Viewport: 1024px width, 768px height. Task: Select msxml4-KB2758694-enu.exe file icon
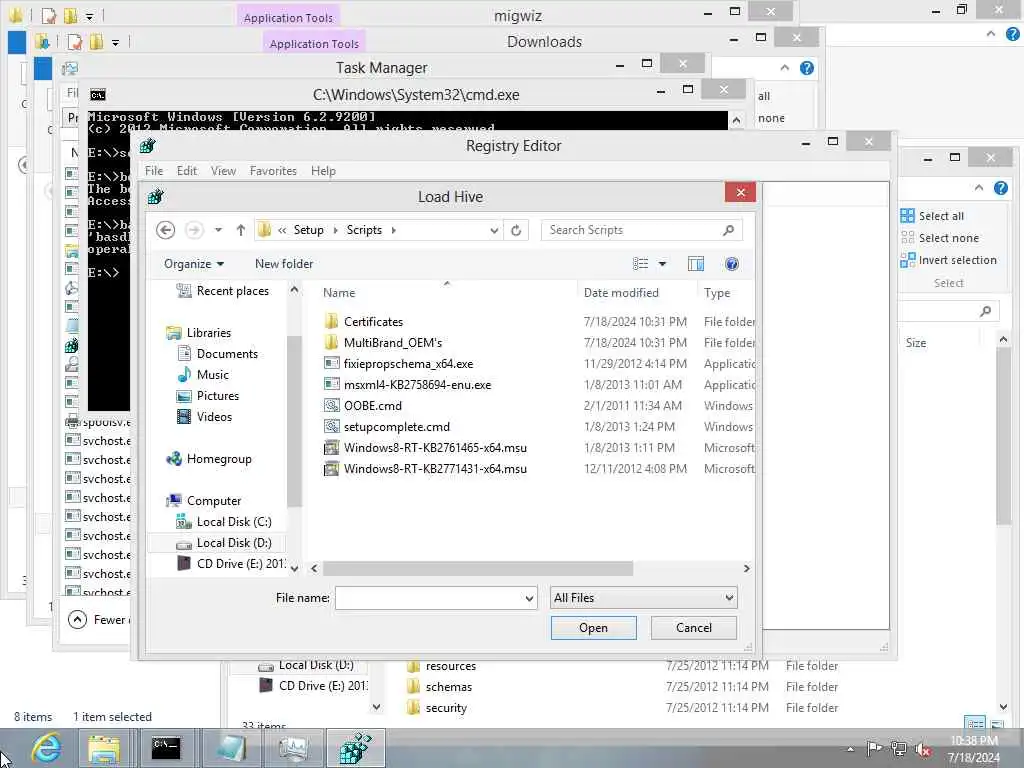coord(332,385)
